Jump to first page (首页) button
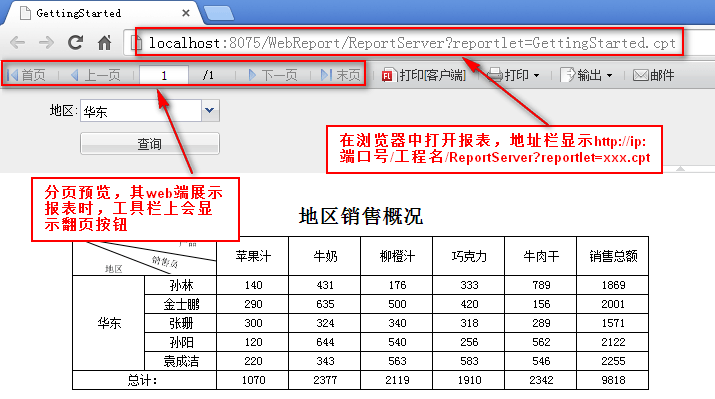 pos(27,75)
